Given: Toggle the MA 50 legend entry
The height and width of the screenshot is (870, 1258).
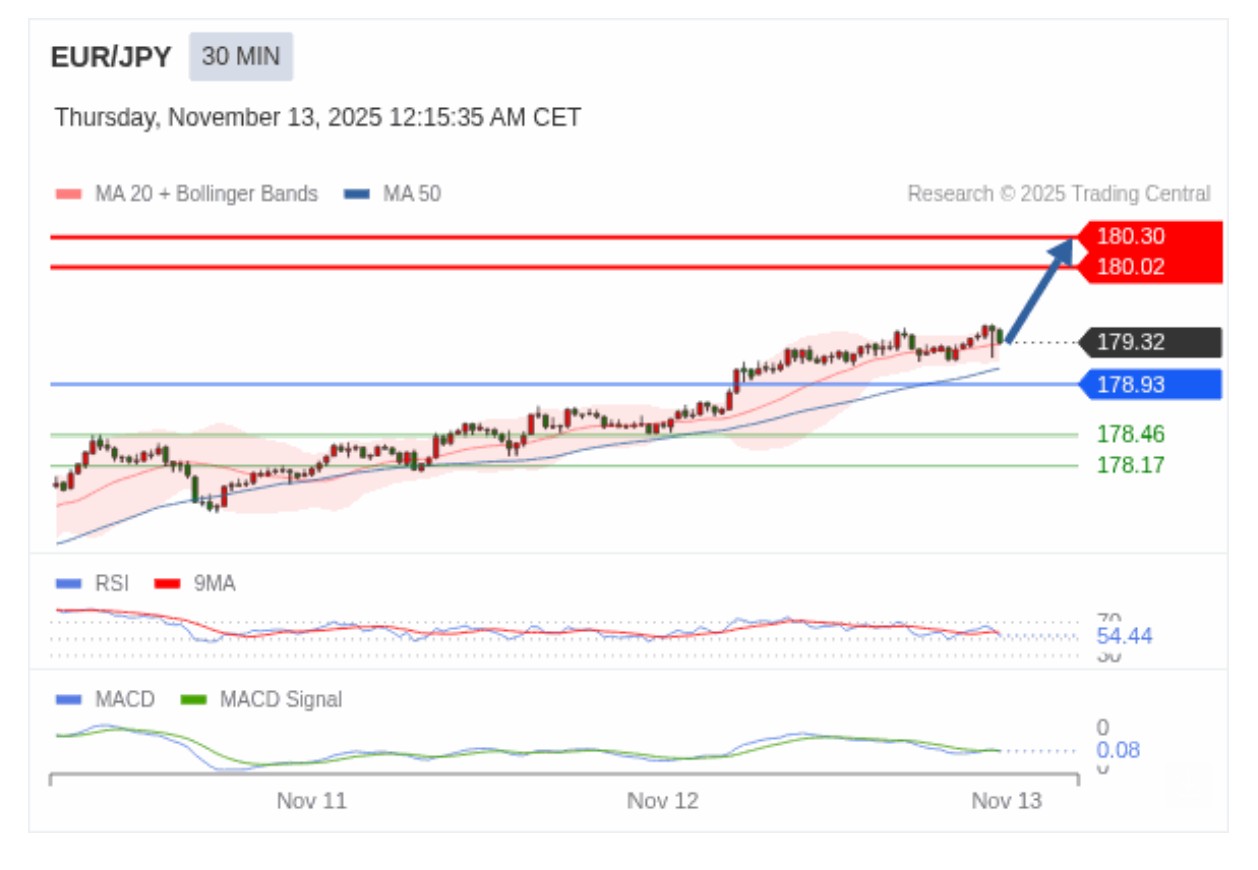Looking at the screenshot, I should click(392, 194).
